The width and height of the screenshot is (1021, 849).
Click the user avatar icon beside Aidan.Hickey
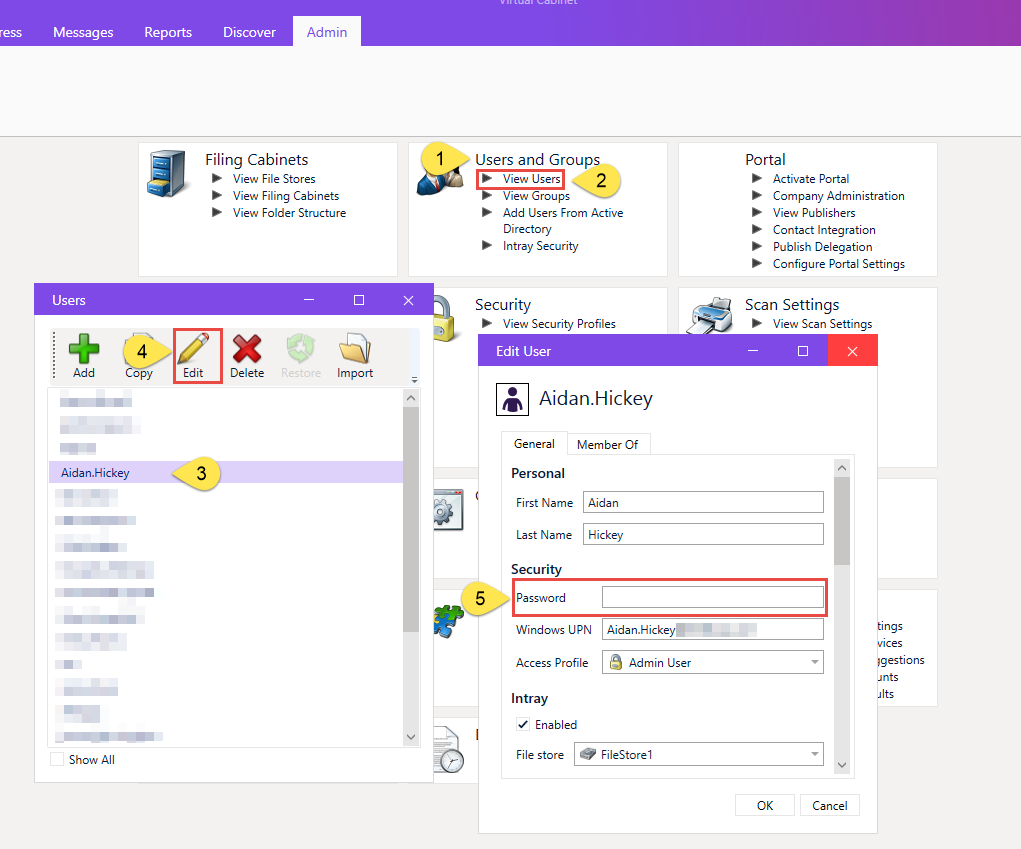click(512, 399)
